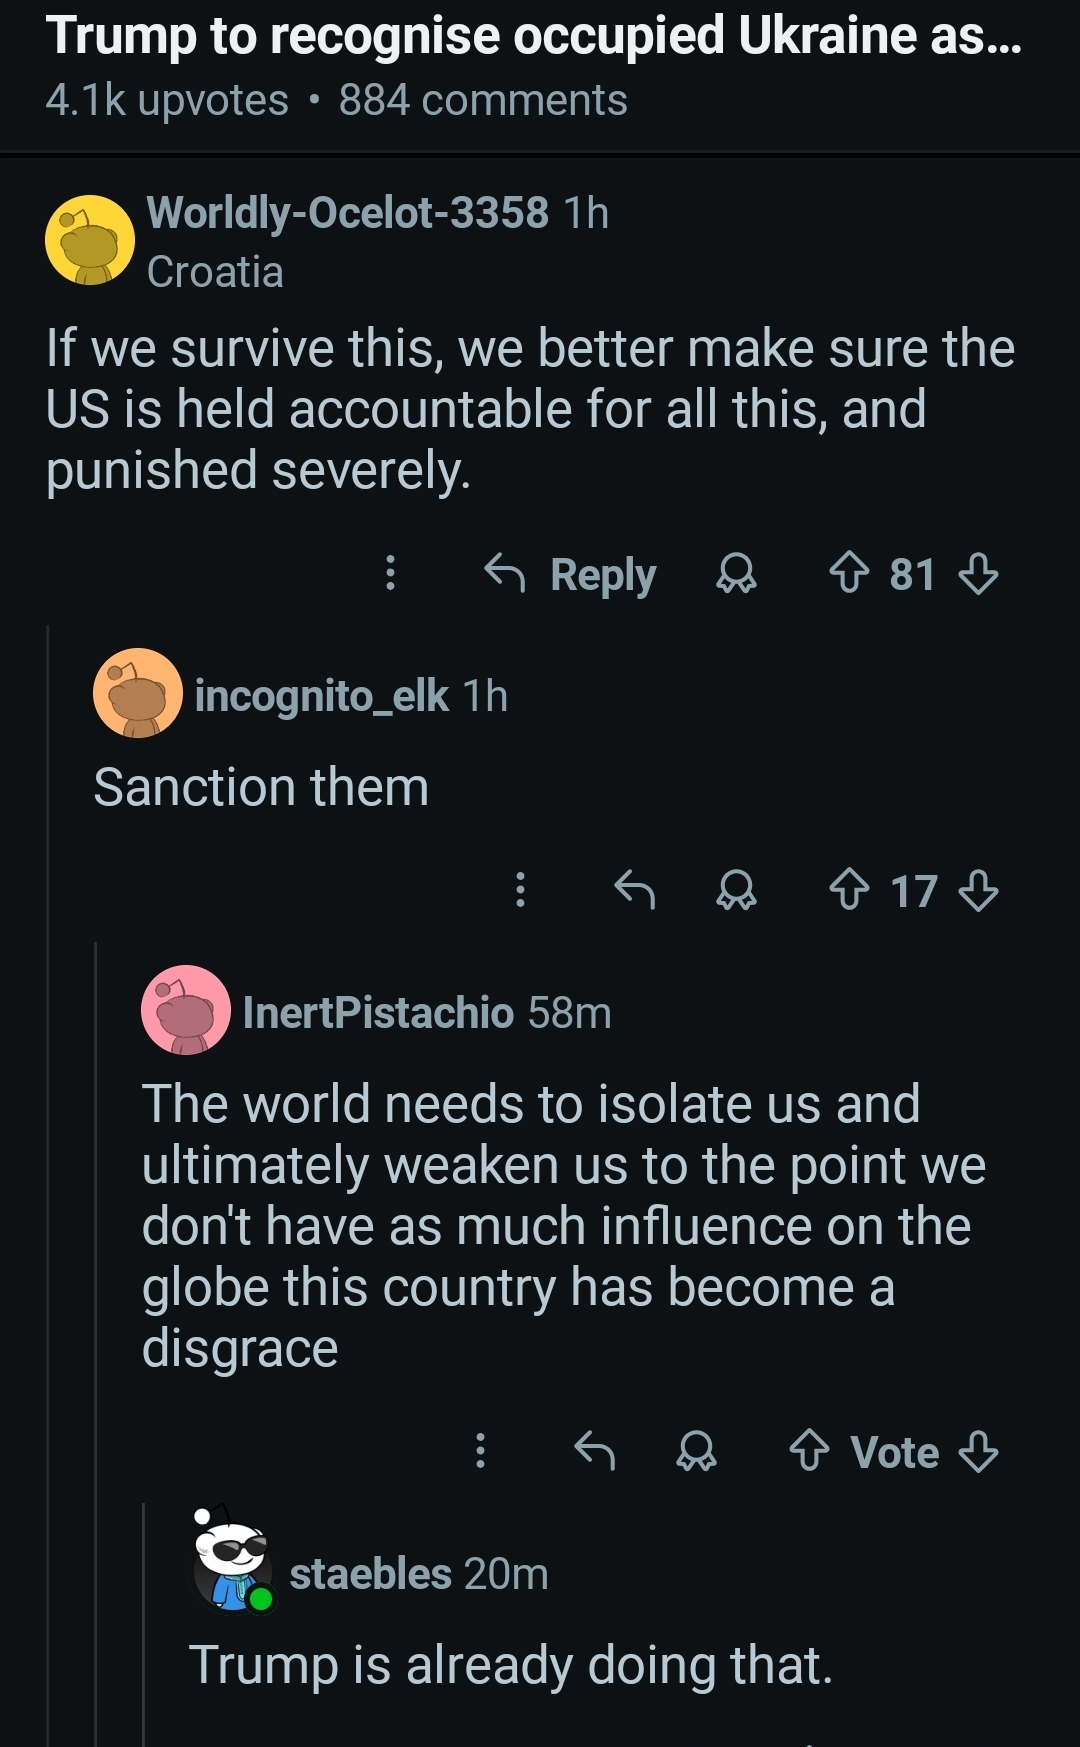Tap InertPistachio's pink avatar
Screen dimensions: 1080x1747
pos(186,1010)
